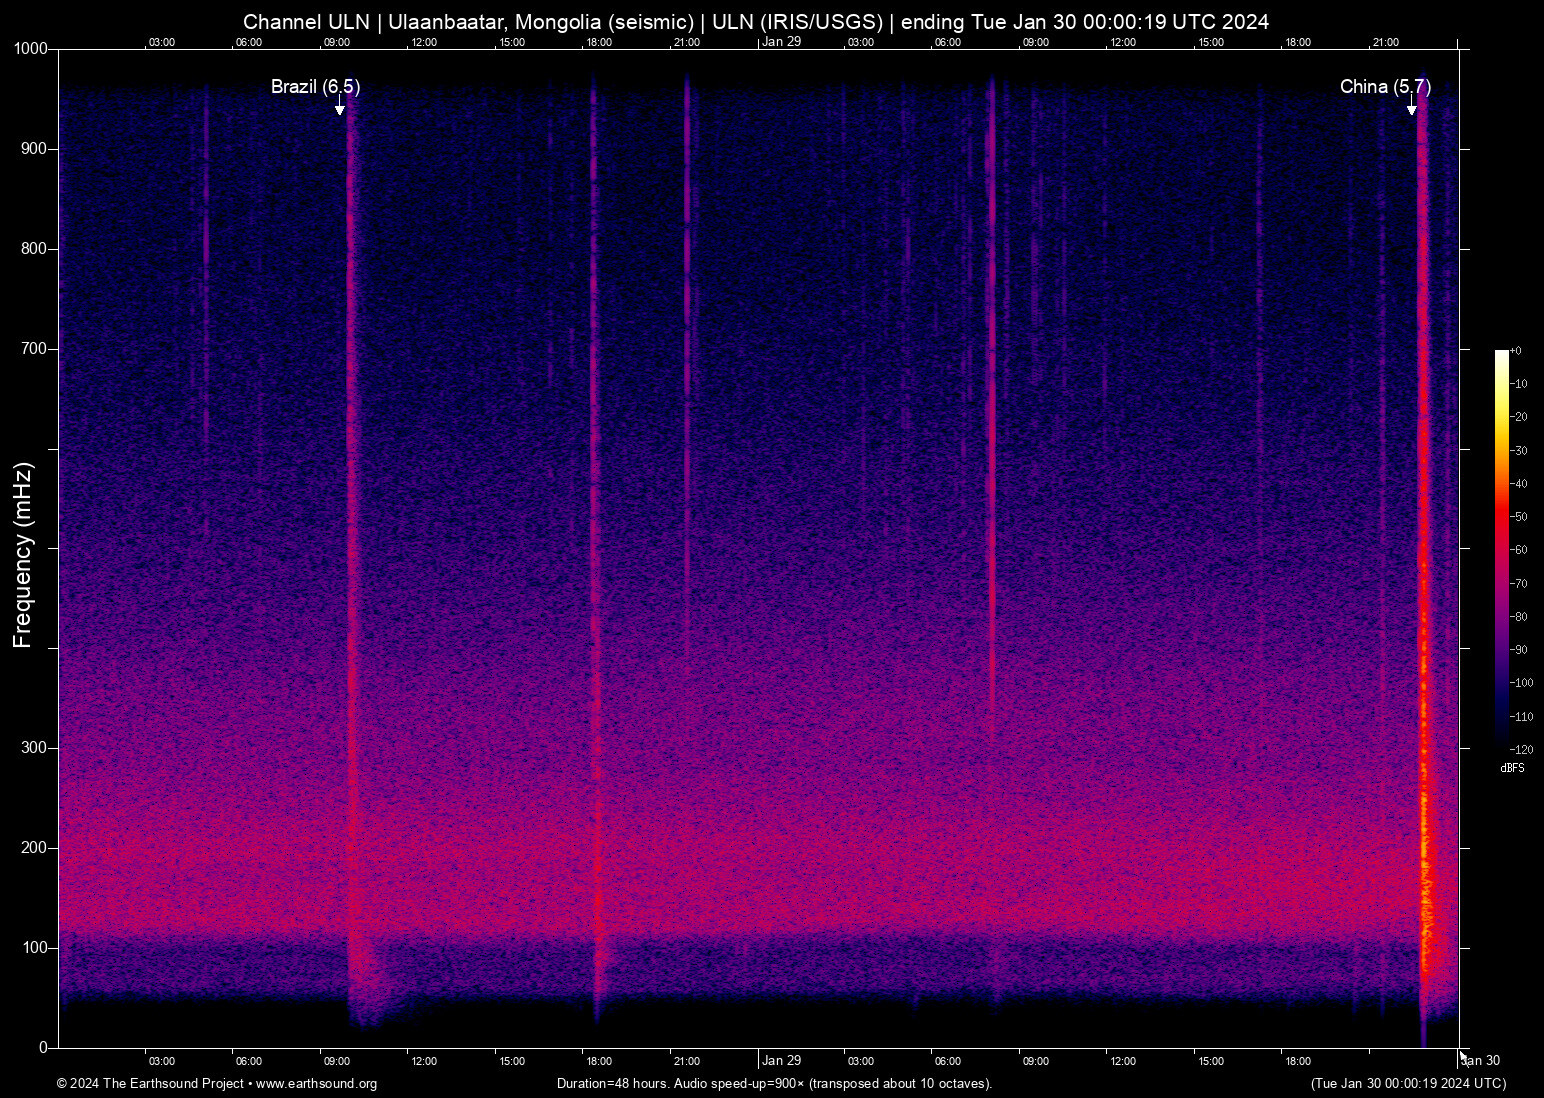Click the 12:00 timestamp on top axis

pyautogui.click(x=424, y=42)
